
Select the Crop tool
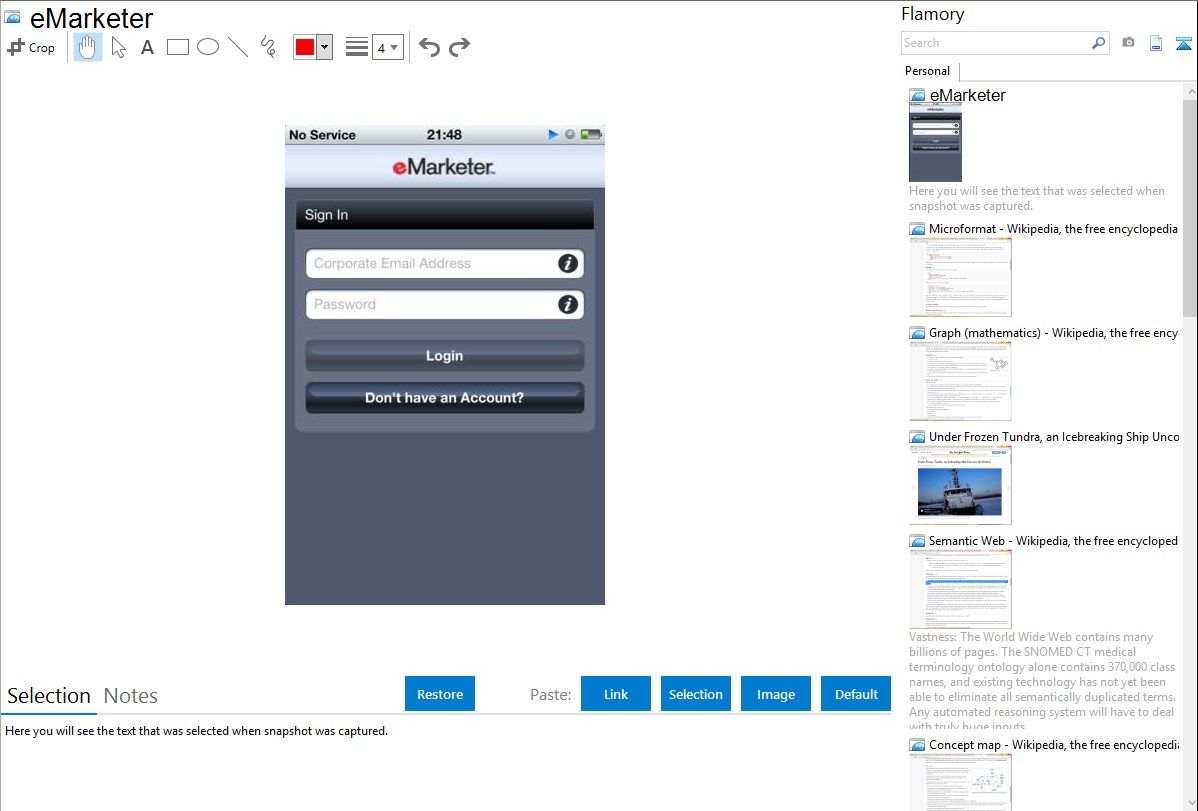pyautogui.click(x=31, y=47)
